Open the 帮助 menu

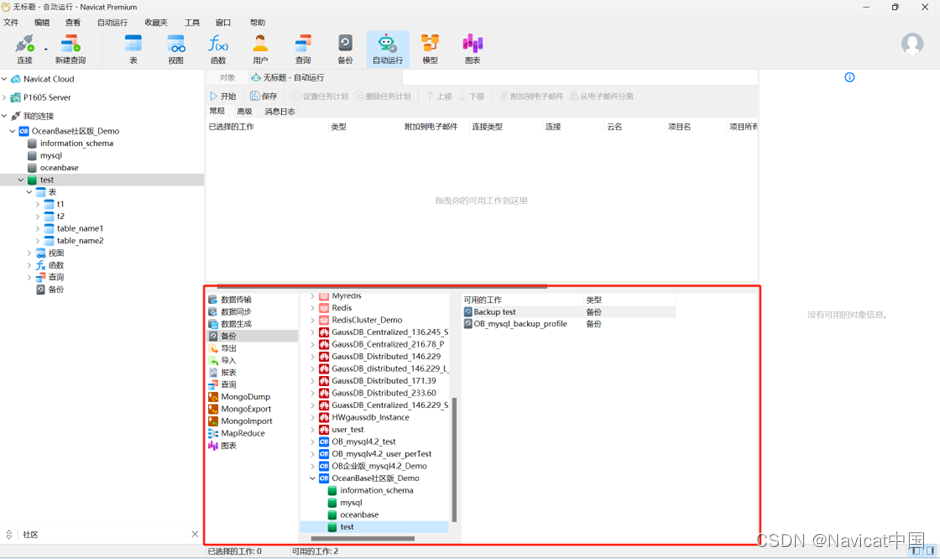tap(257, 22)
